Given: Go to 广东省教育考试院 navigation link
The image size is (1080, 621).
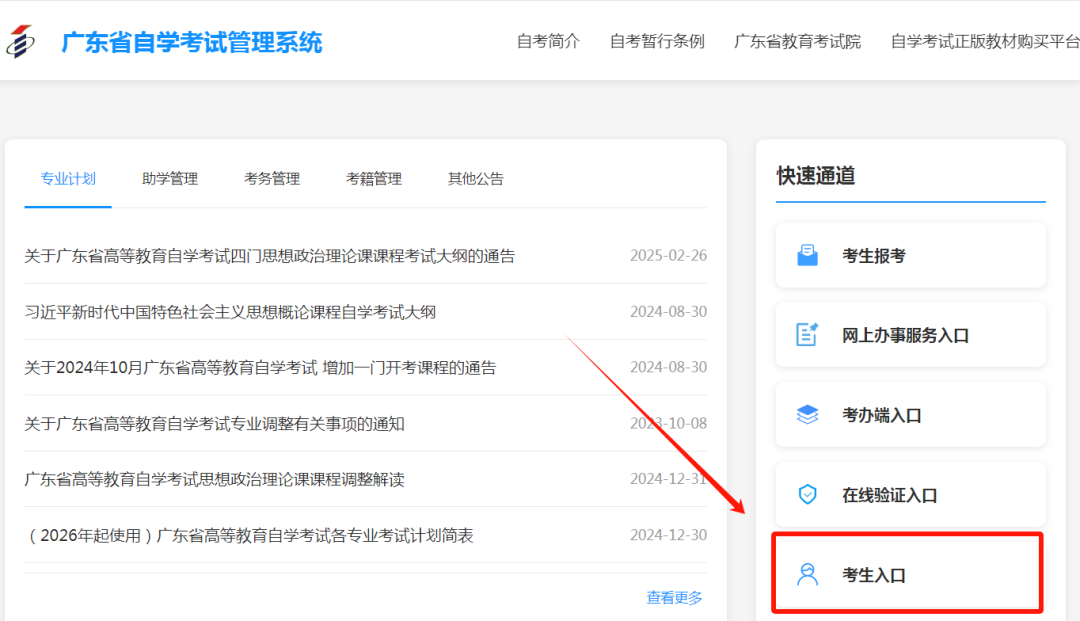Looking at the screenshot, I should pyautogui.click(x=797, y=42).
